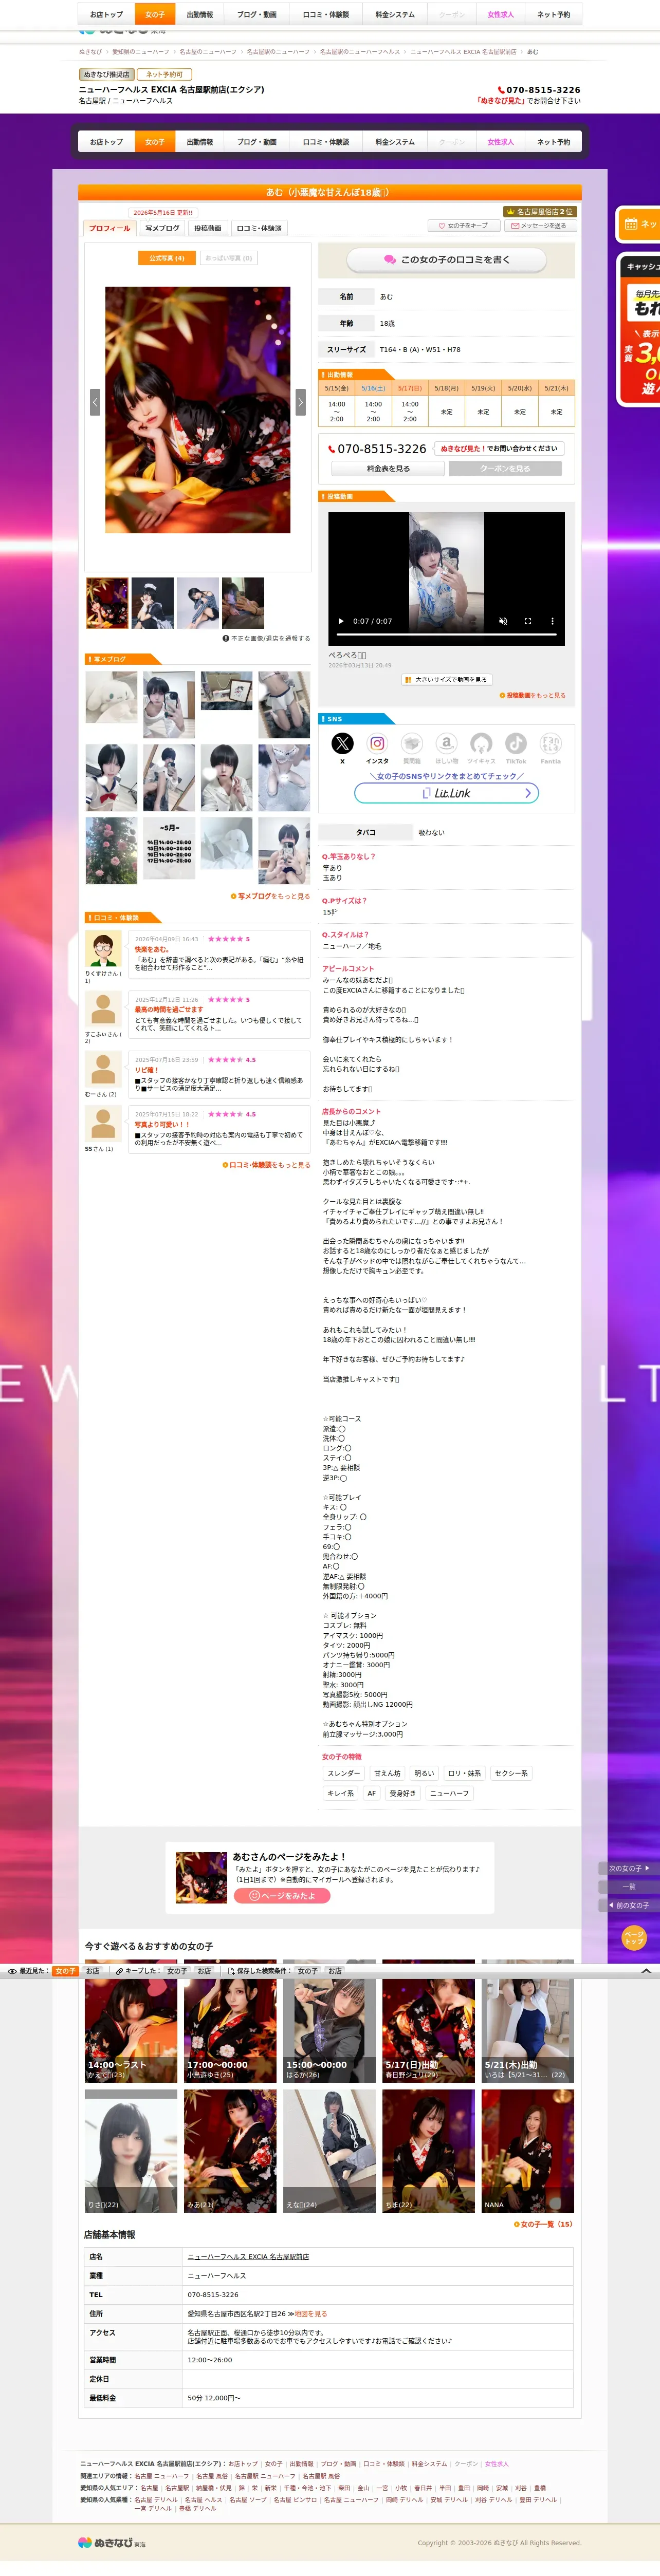Expand the bottom history bar chevron
Viewport: 660px width, 2576px height.
646,1971
